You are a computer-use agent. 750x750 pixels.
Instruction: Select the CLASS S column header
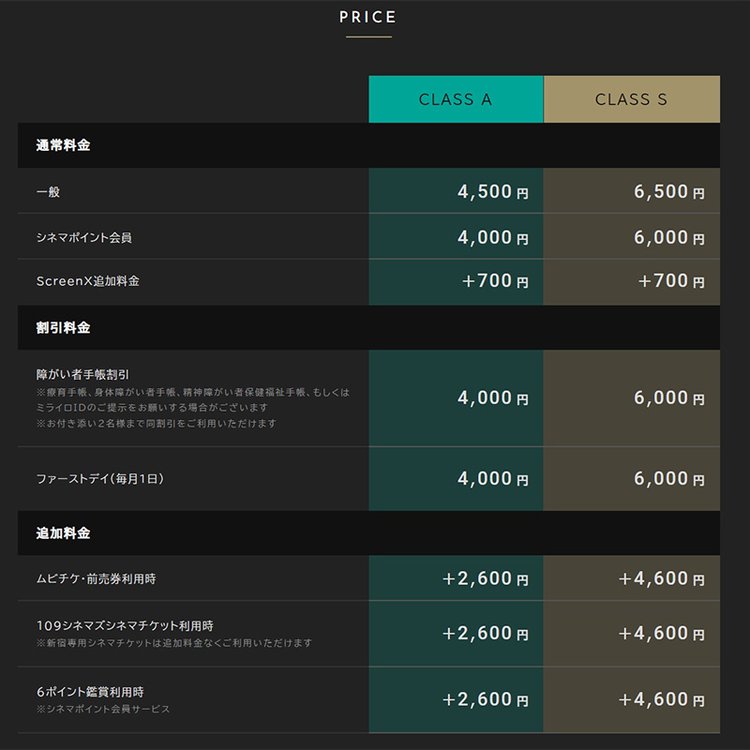click(631, 99)
